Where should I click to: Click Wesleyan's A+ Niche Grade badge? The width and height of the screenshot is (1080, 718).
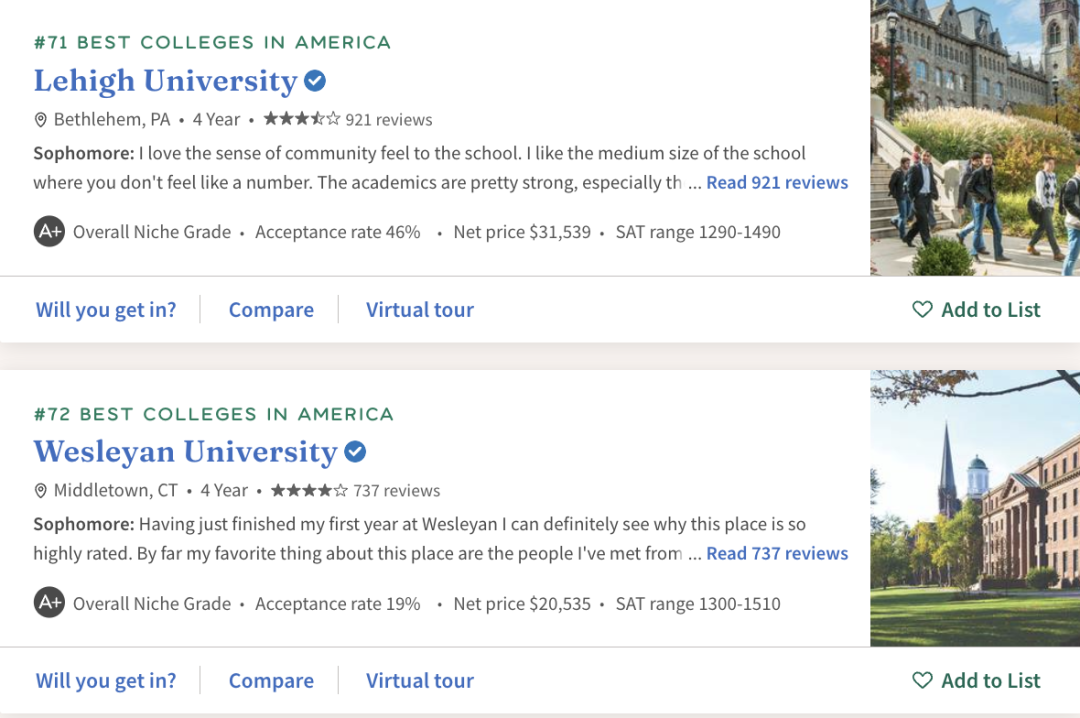[49, 603]
